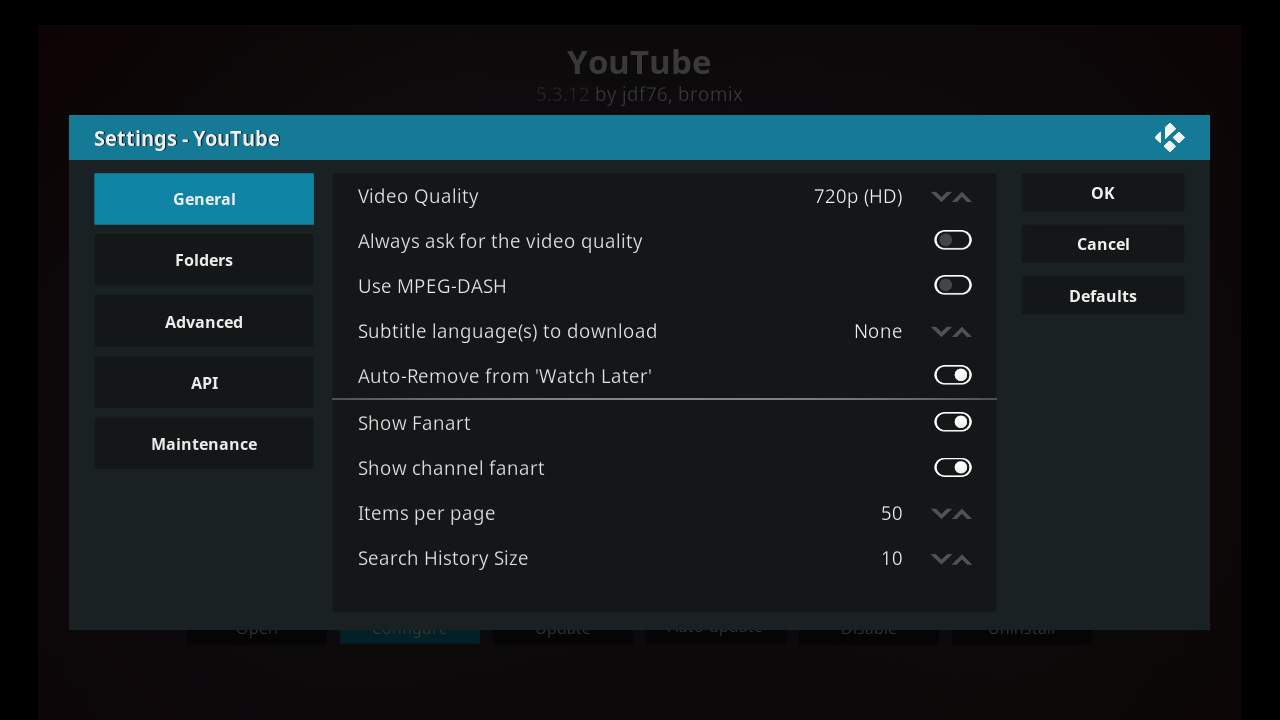Increase Video Quality using the up chevron
This screenshot has width=1280, height=720.
963,196
